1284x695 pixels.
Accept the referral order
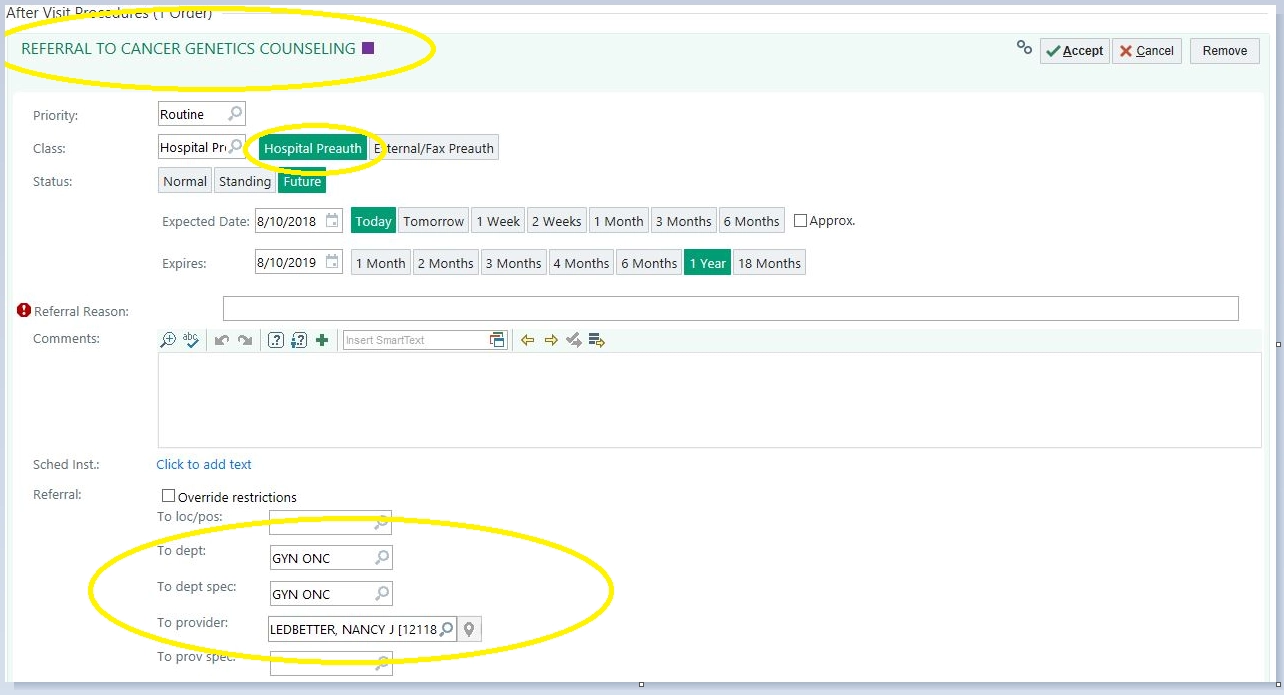pyautogui.click(x=1074, y=51)
